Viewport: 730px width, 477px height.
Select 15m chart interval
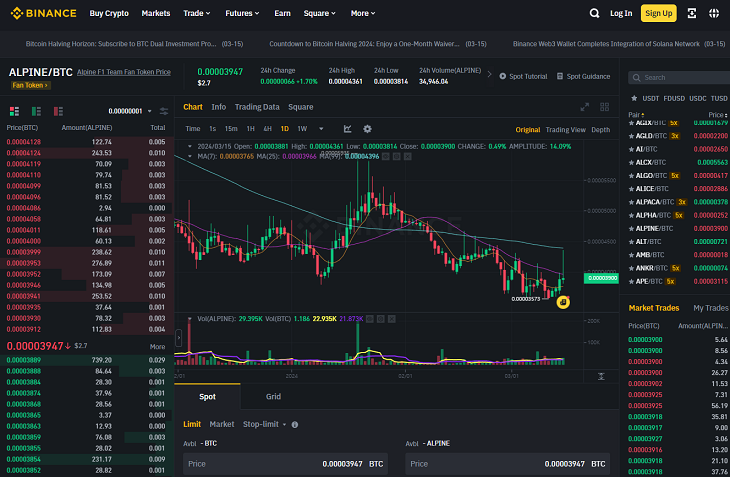[231, 129]
